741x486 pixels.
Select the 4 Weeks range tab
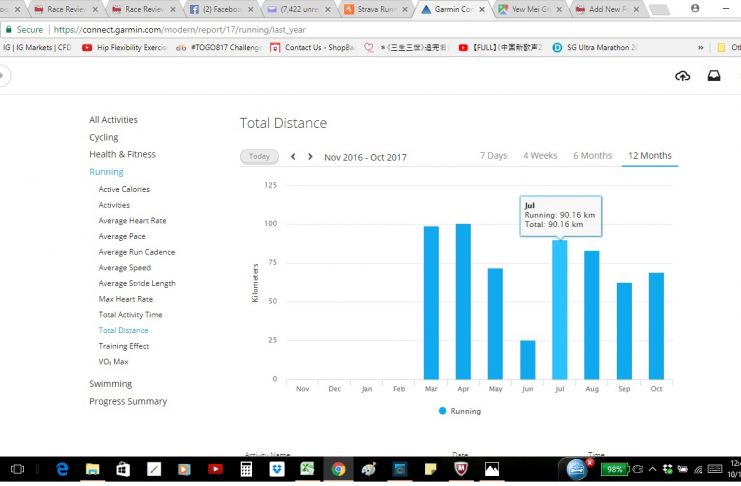(540, 156)
